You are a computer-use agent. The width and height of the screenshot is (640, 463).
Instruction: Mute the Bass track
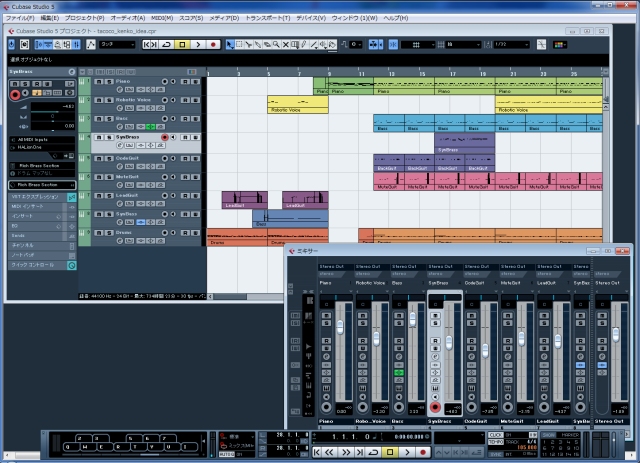tap(99, 119)
